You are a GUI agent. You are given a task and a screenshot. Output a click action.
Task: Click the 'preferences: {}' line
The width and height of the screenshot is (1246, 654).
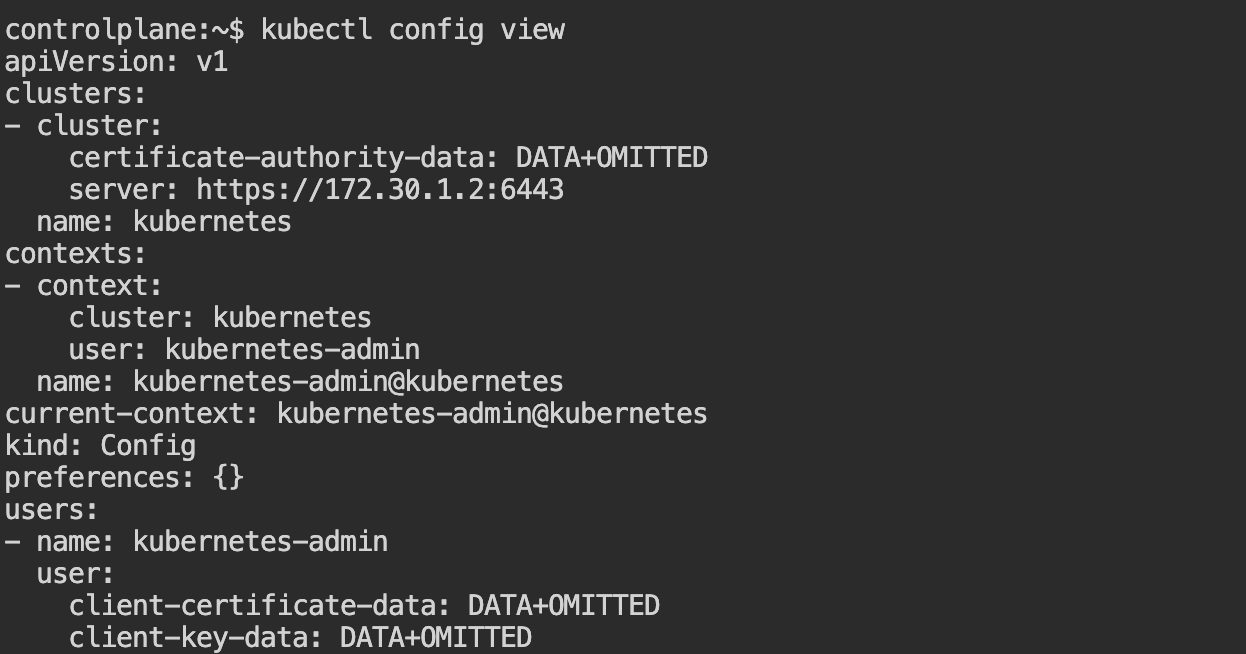pos(124,477)
